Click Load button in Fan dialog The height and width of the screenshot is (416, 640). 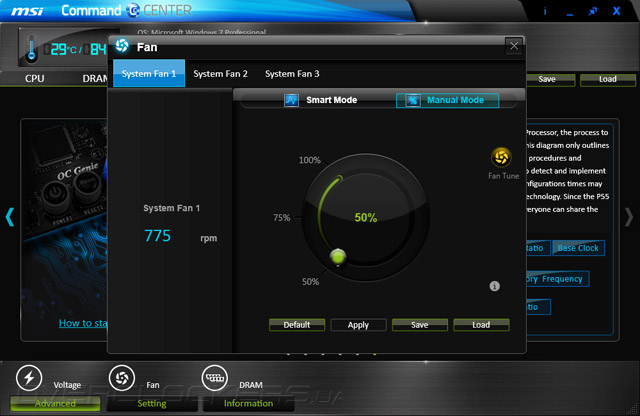pos(481,325)
